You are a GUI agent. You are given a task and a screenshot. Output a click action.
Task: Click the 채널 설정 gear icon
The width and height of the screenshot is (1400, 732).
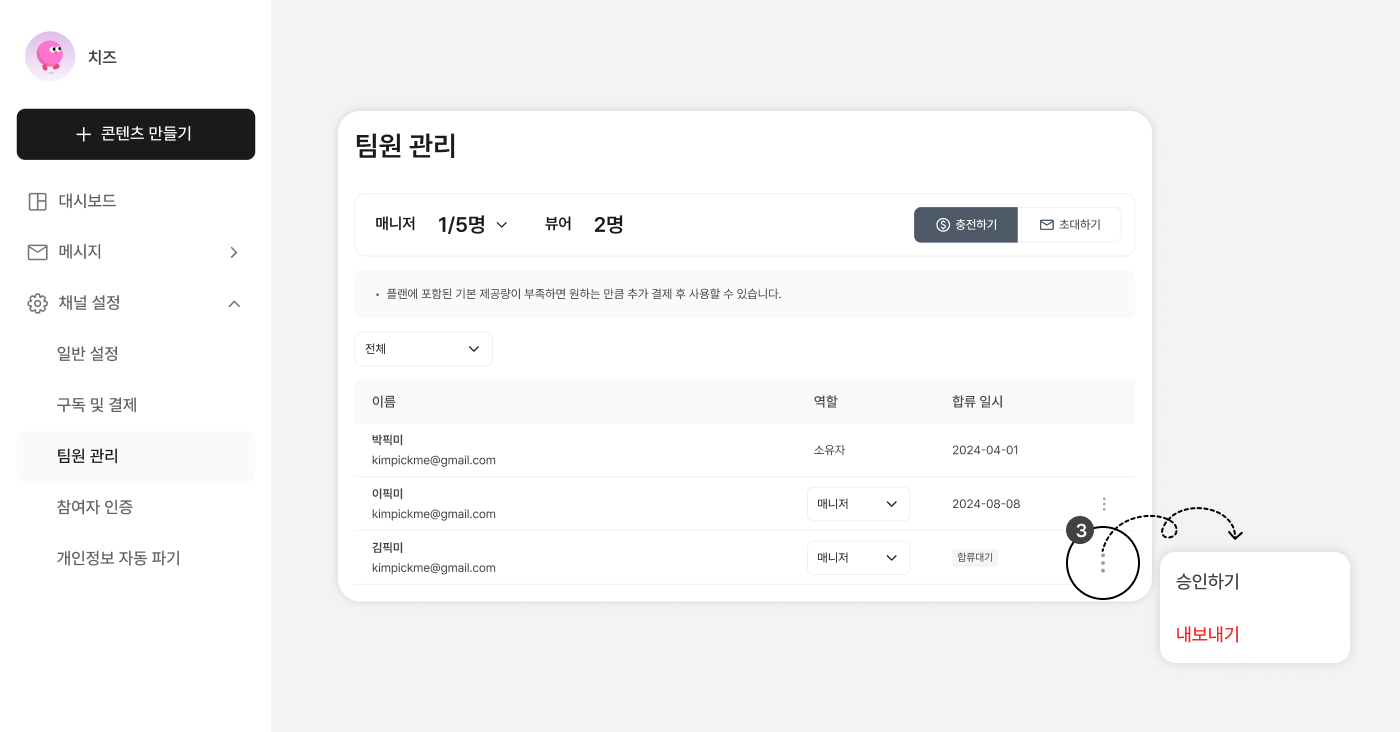pos(37,303)
